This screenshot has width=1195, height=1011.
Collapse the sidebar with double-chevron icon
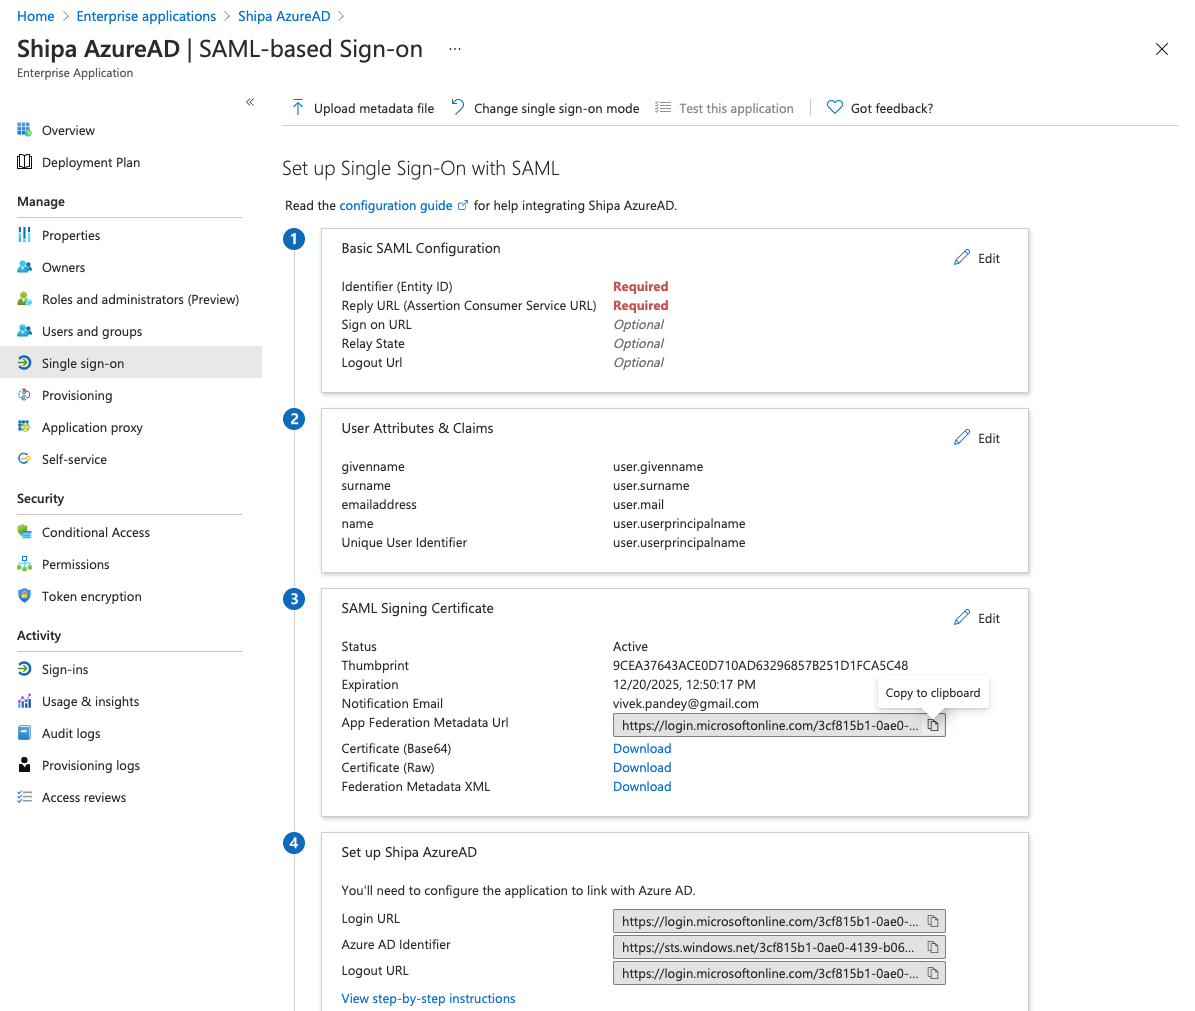[250, 102]
